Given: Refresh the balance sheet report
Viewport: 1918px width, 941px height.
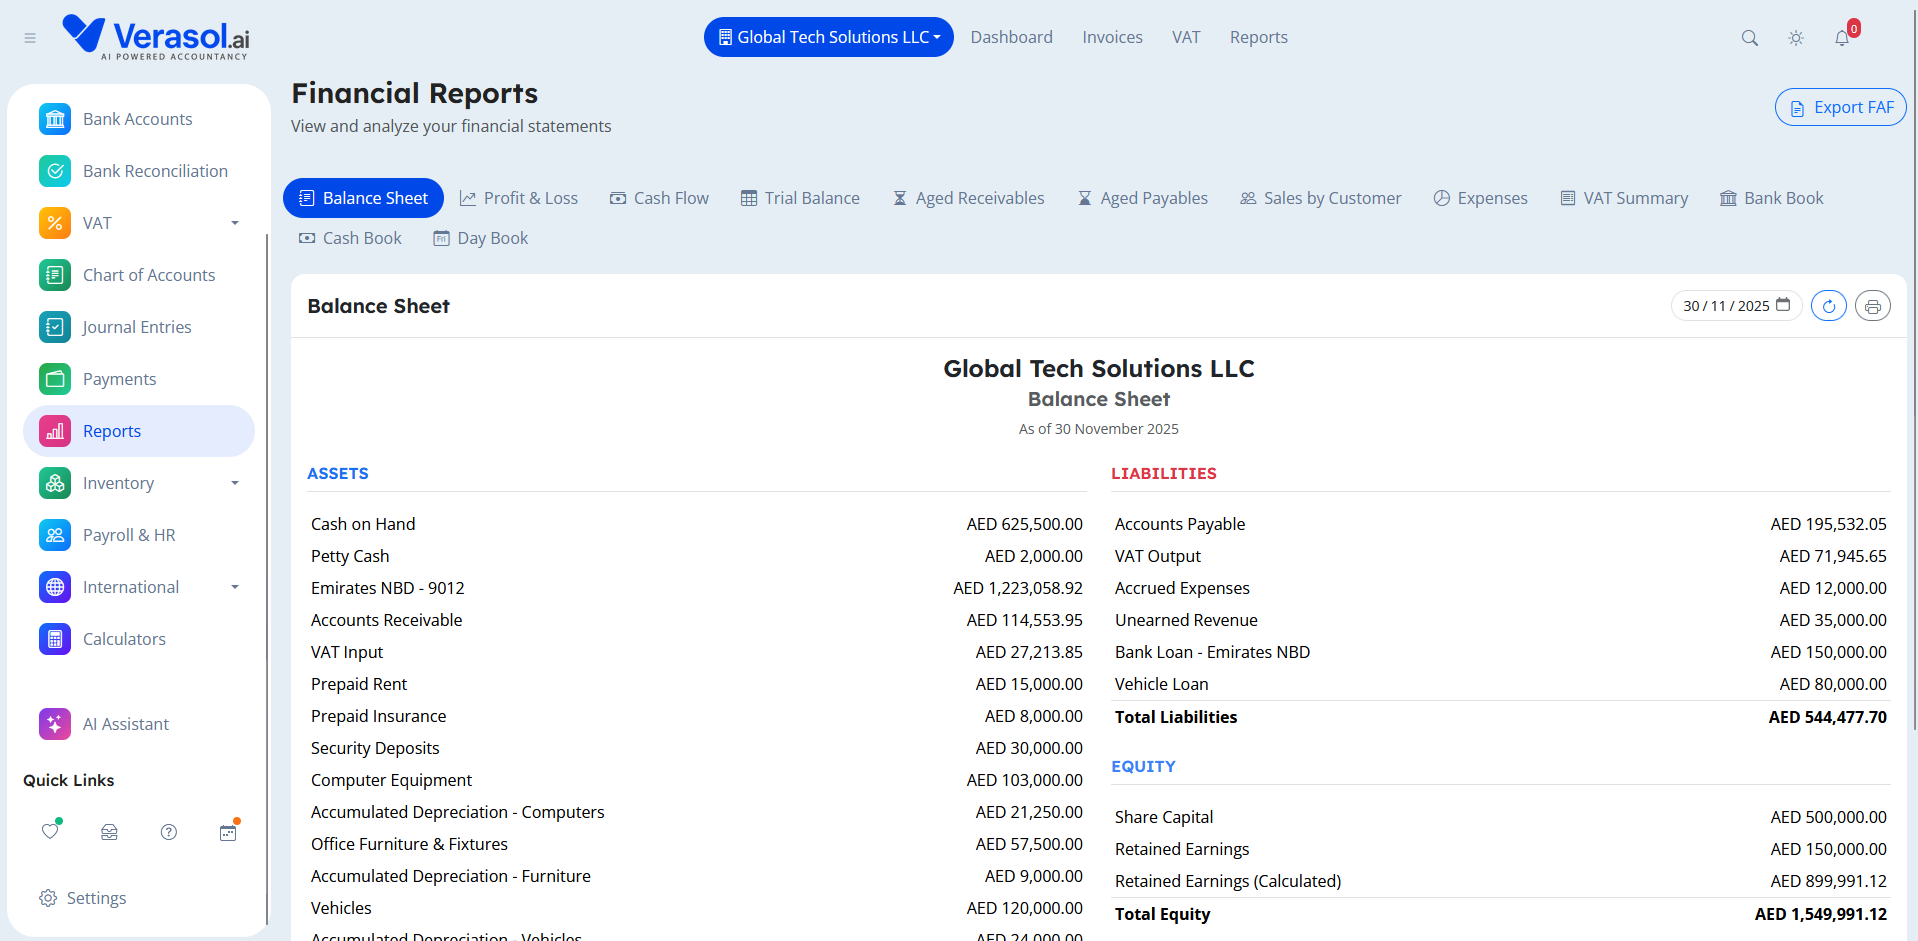Looking at the screenshot, I should (1829, 306).
